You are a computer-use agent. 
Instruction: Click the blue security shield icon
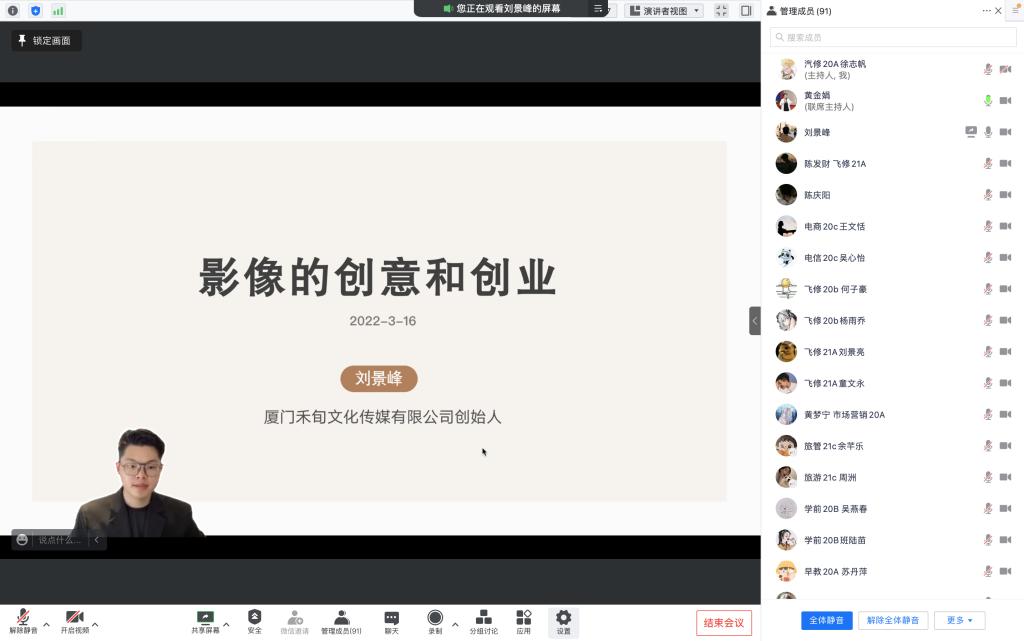pos(35,10)
